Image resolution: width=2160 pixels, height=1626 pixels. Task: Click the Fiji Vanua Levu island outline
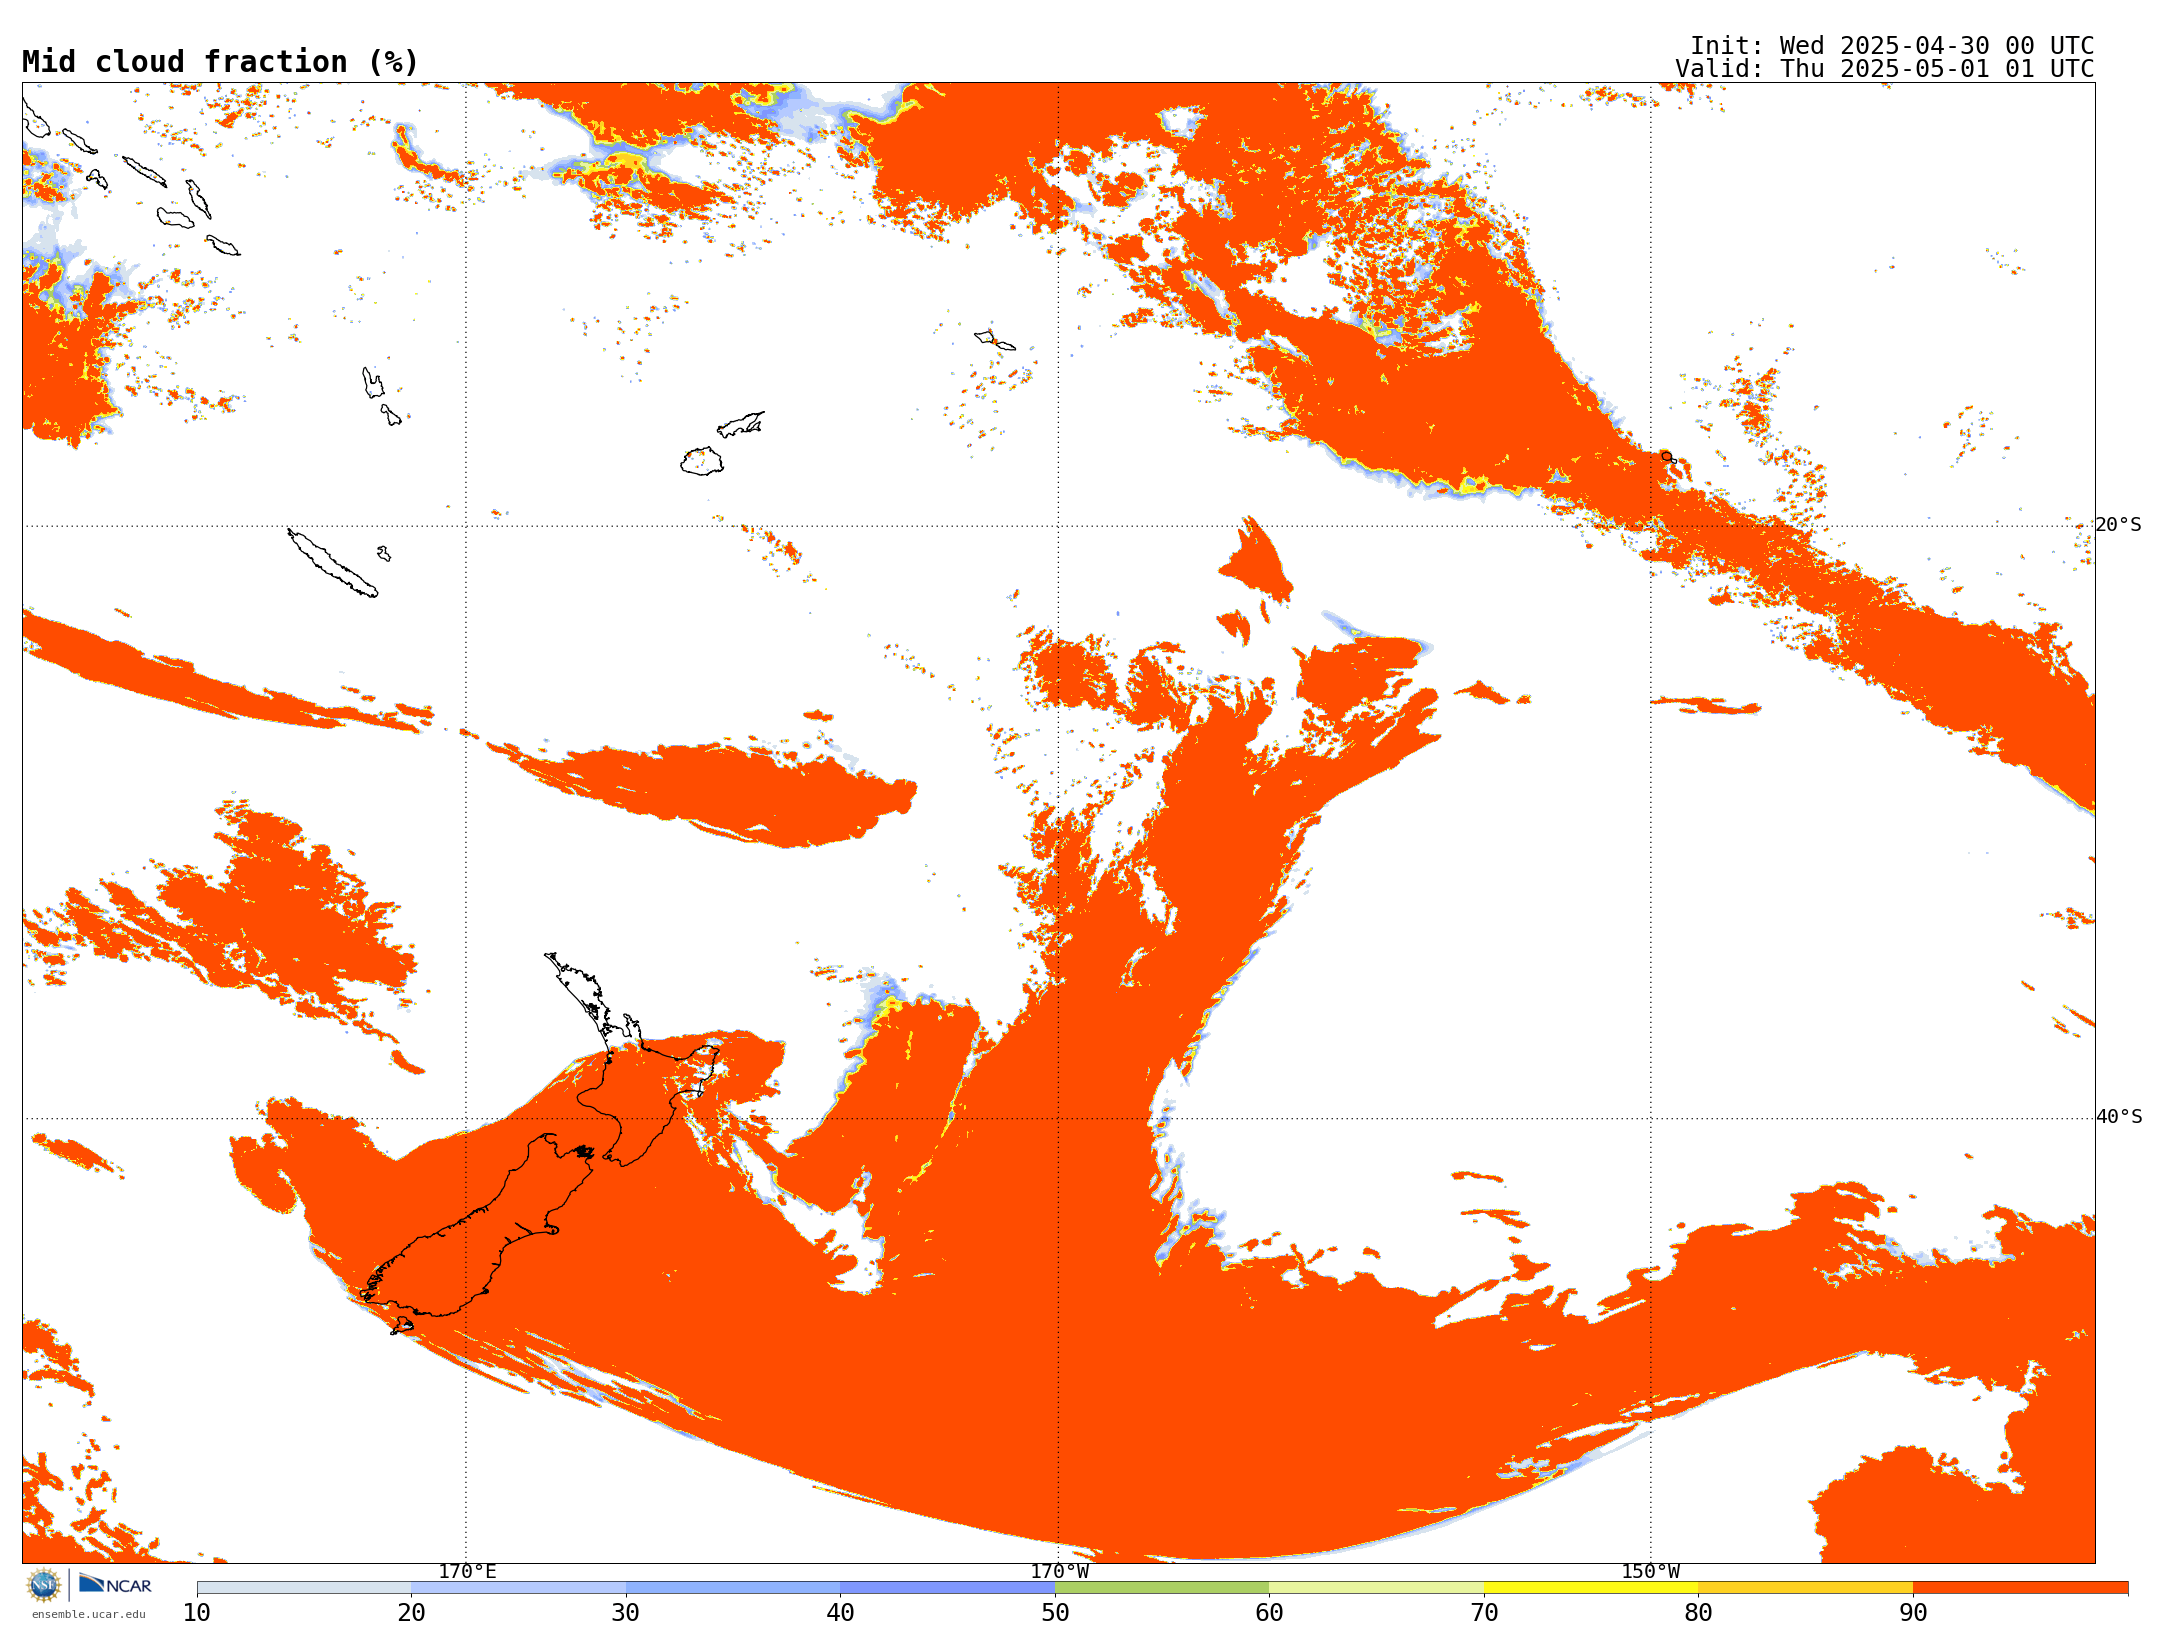coord(741,424)
